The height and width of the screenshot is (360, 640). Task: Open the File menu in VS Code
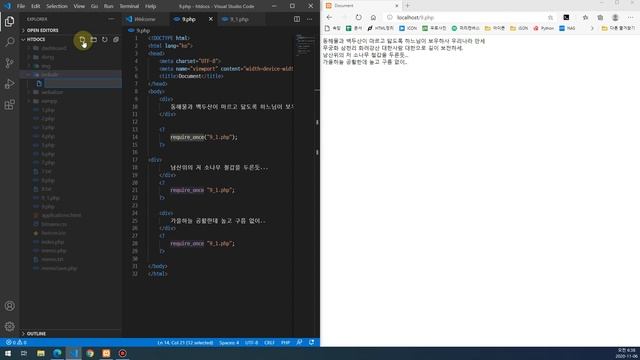tap(21, 6)
